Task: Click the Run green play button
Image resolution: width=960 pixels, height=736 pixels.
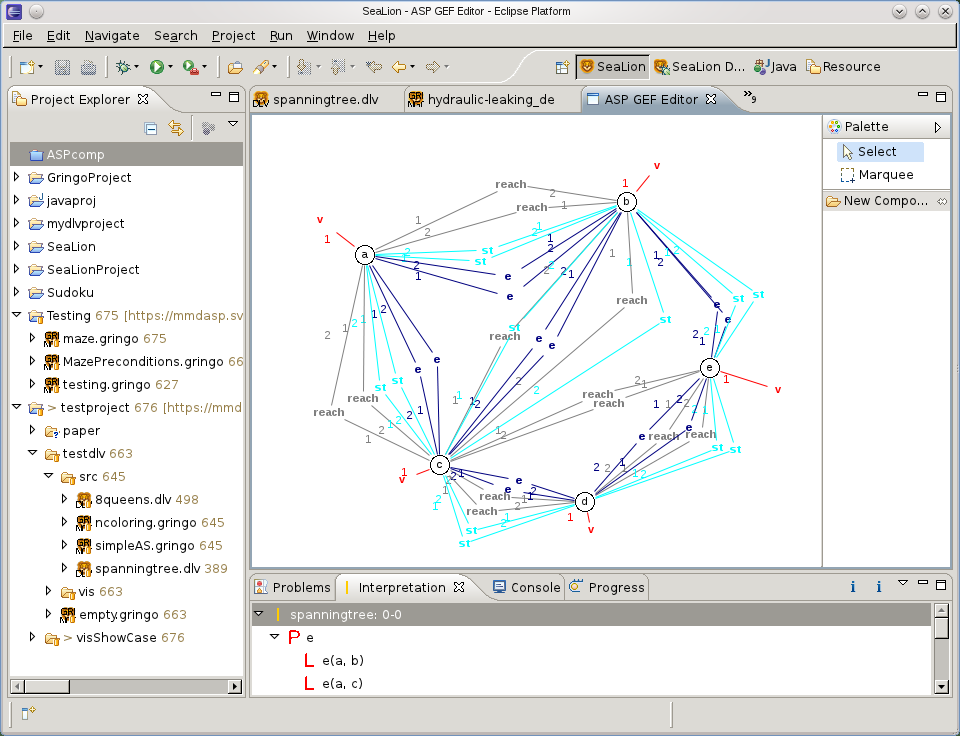Action: (156, 67)
